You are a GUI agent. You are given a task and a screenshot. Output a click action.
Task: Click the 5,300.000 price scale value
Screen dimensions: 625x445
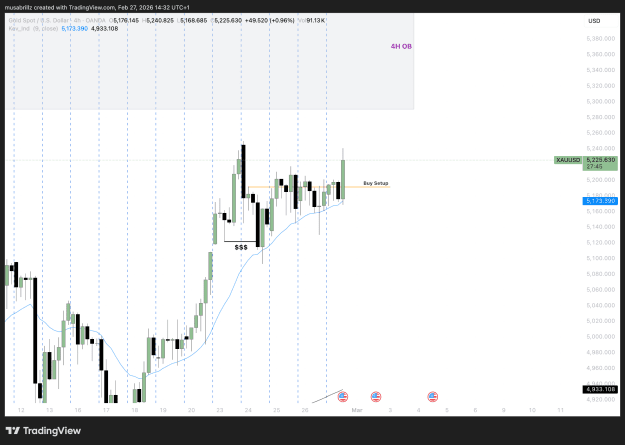[x=600, y=102]
